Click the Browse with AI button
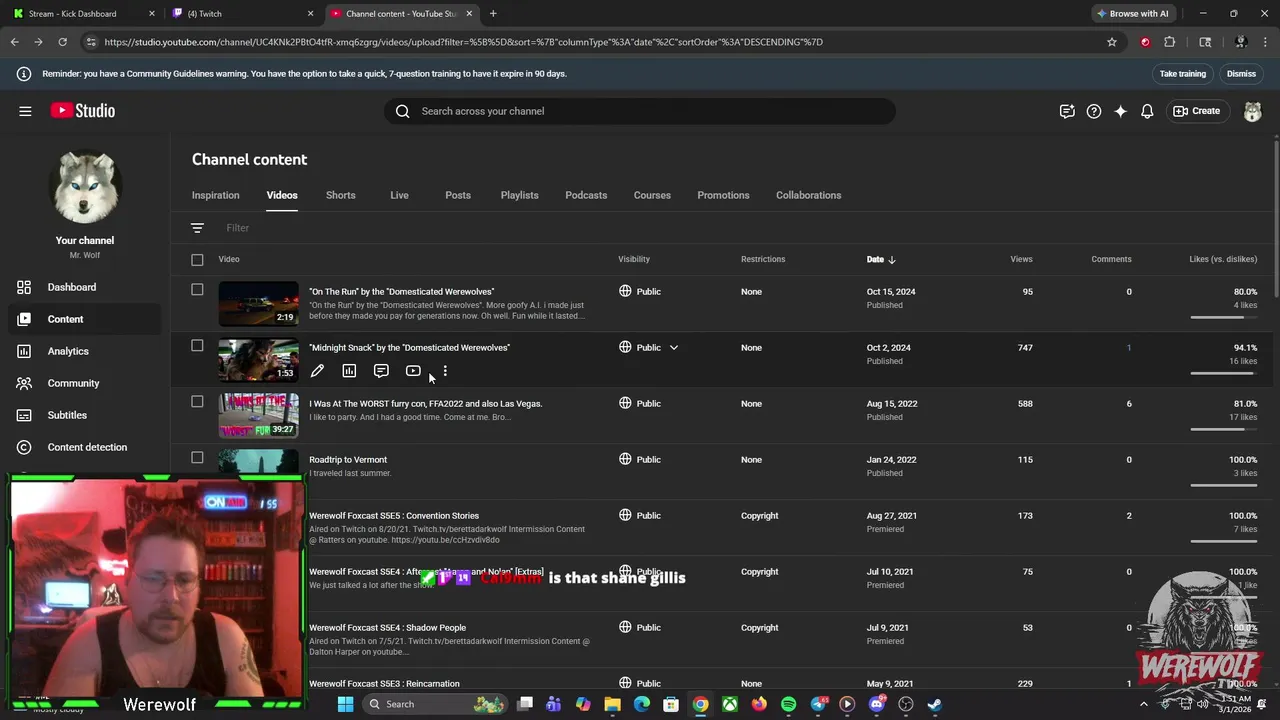This screenshot has width=1280, height=720. point(1132,14)
